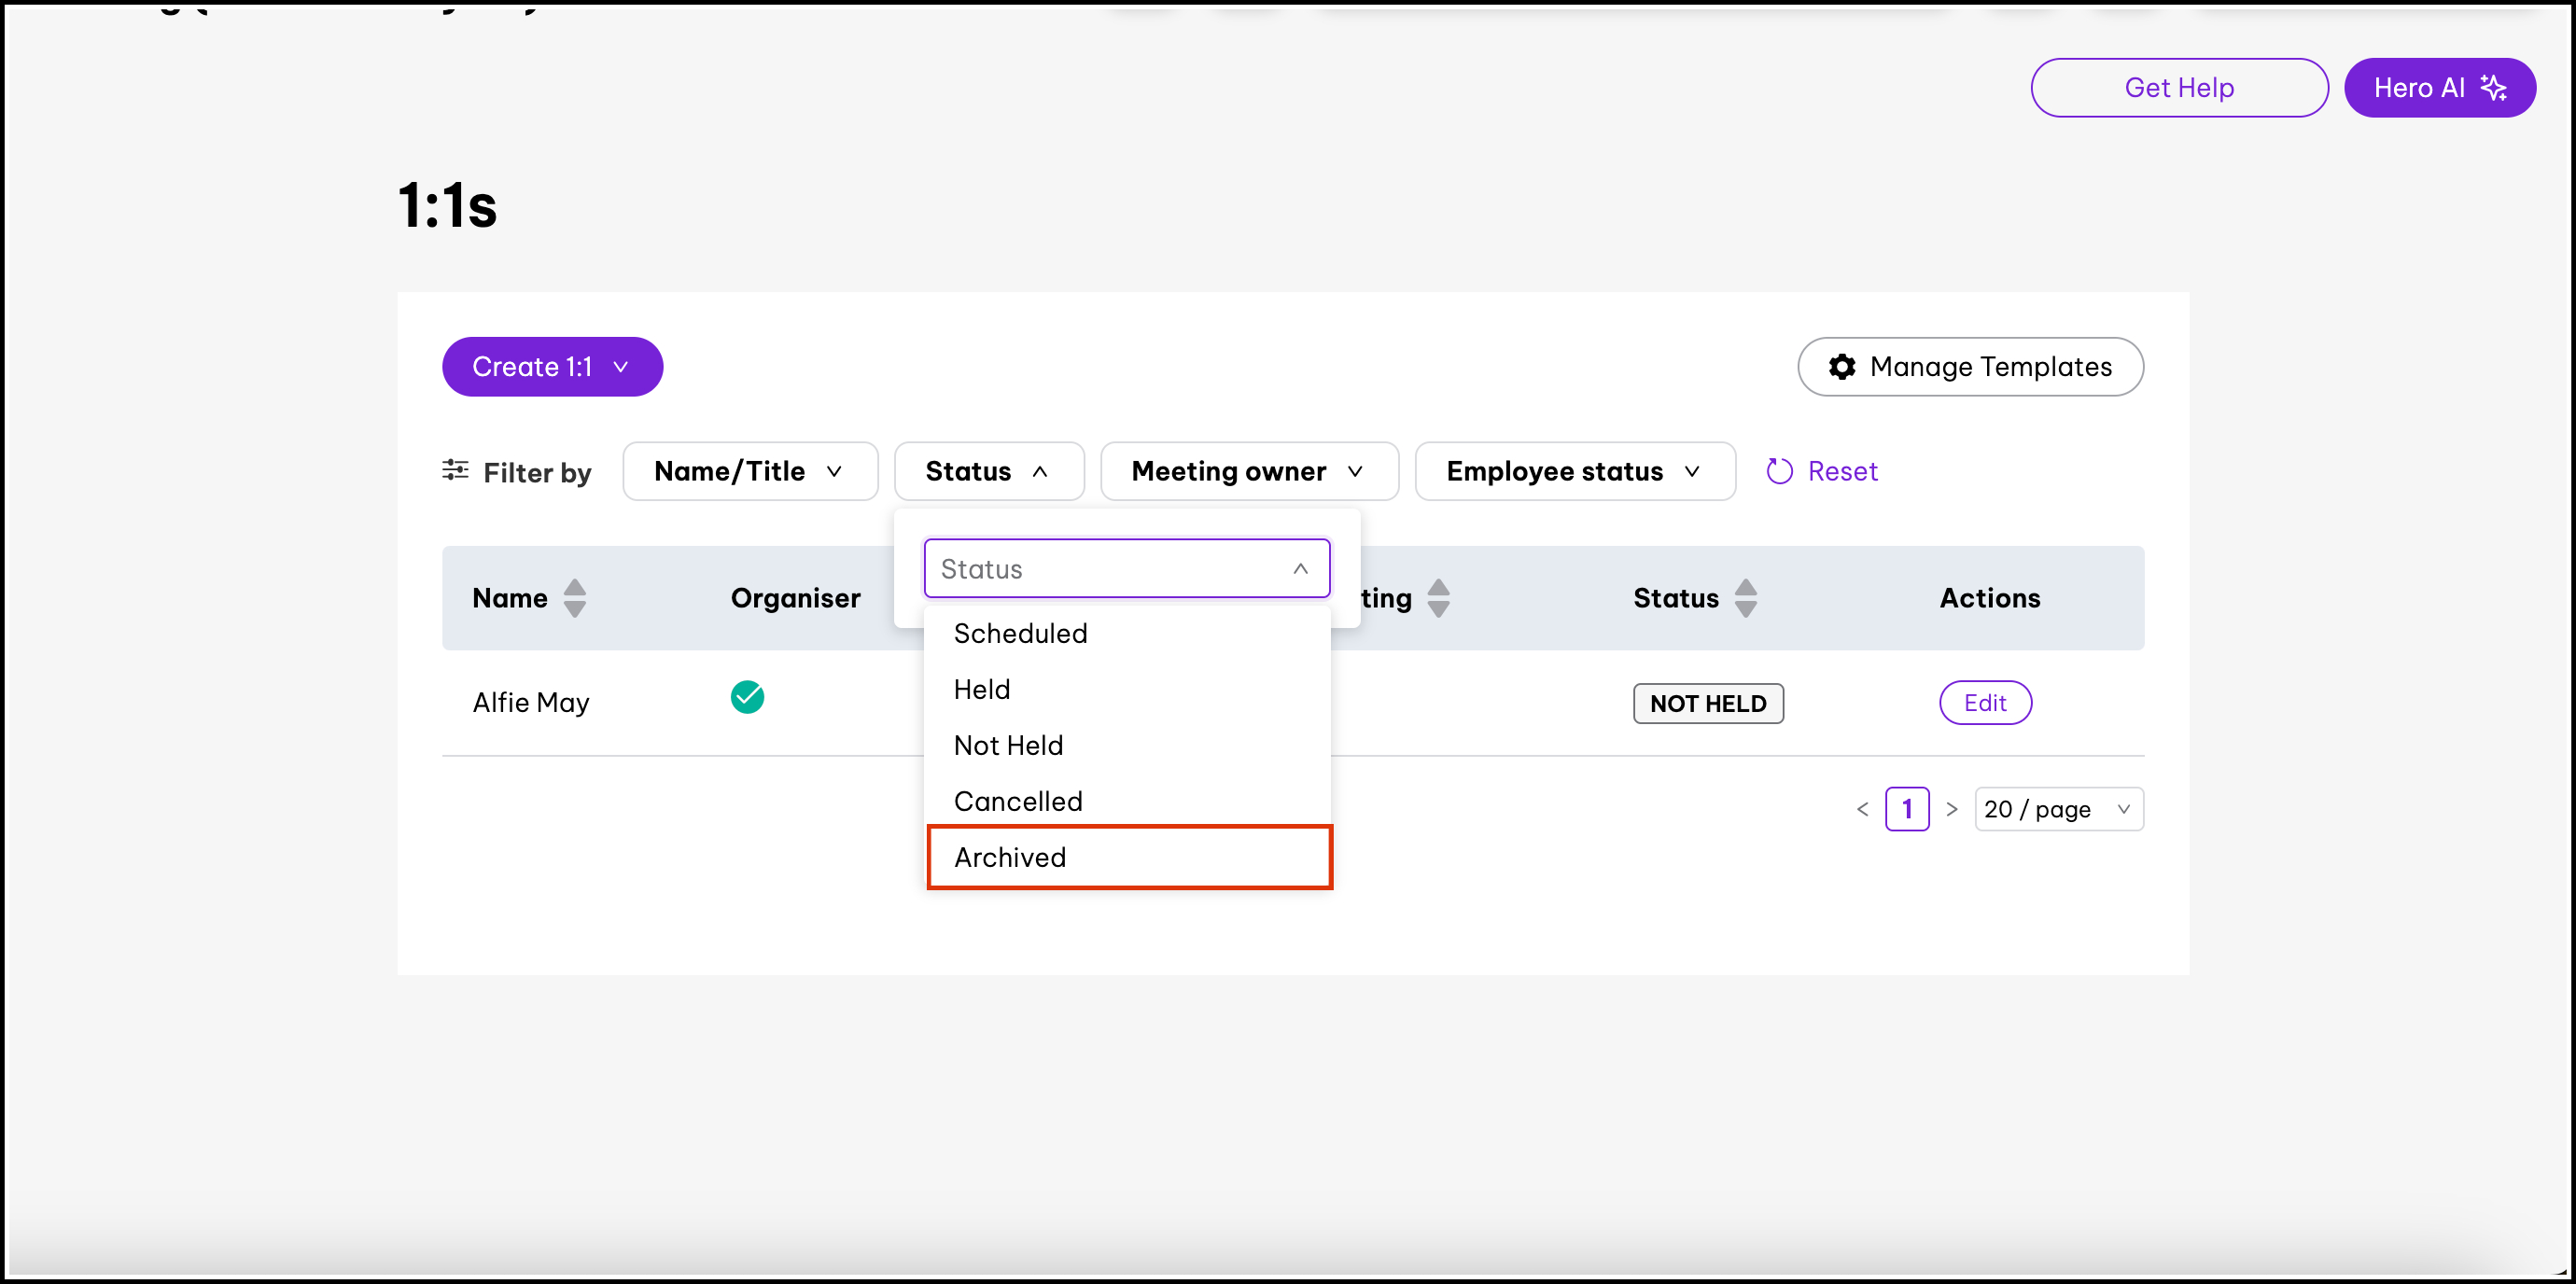This screenshot has width=2576, height=1284.
Task: Click the green organiser checkmark icon
Action: (x=747, y=697)
